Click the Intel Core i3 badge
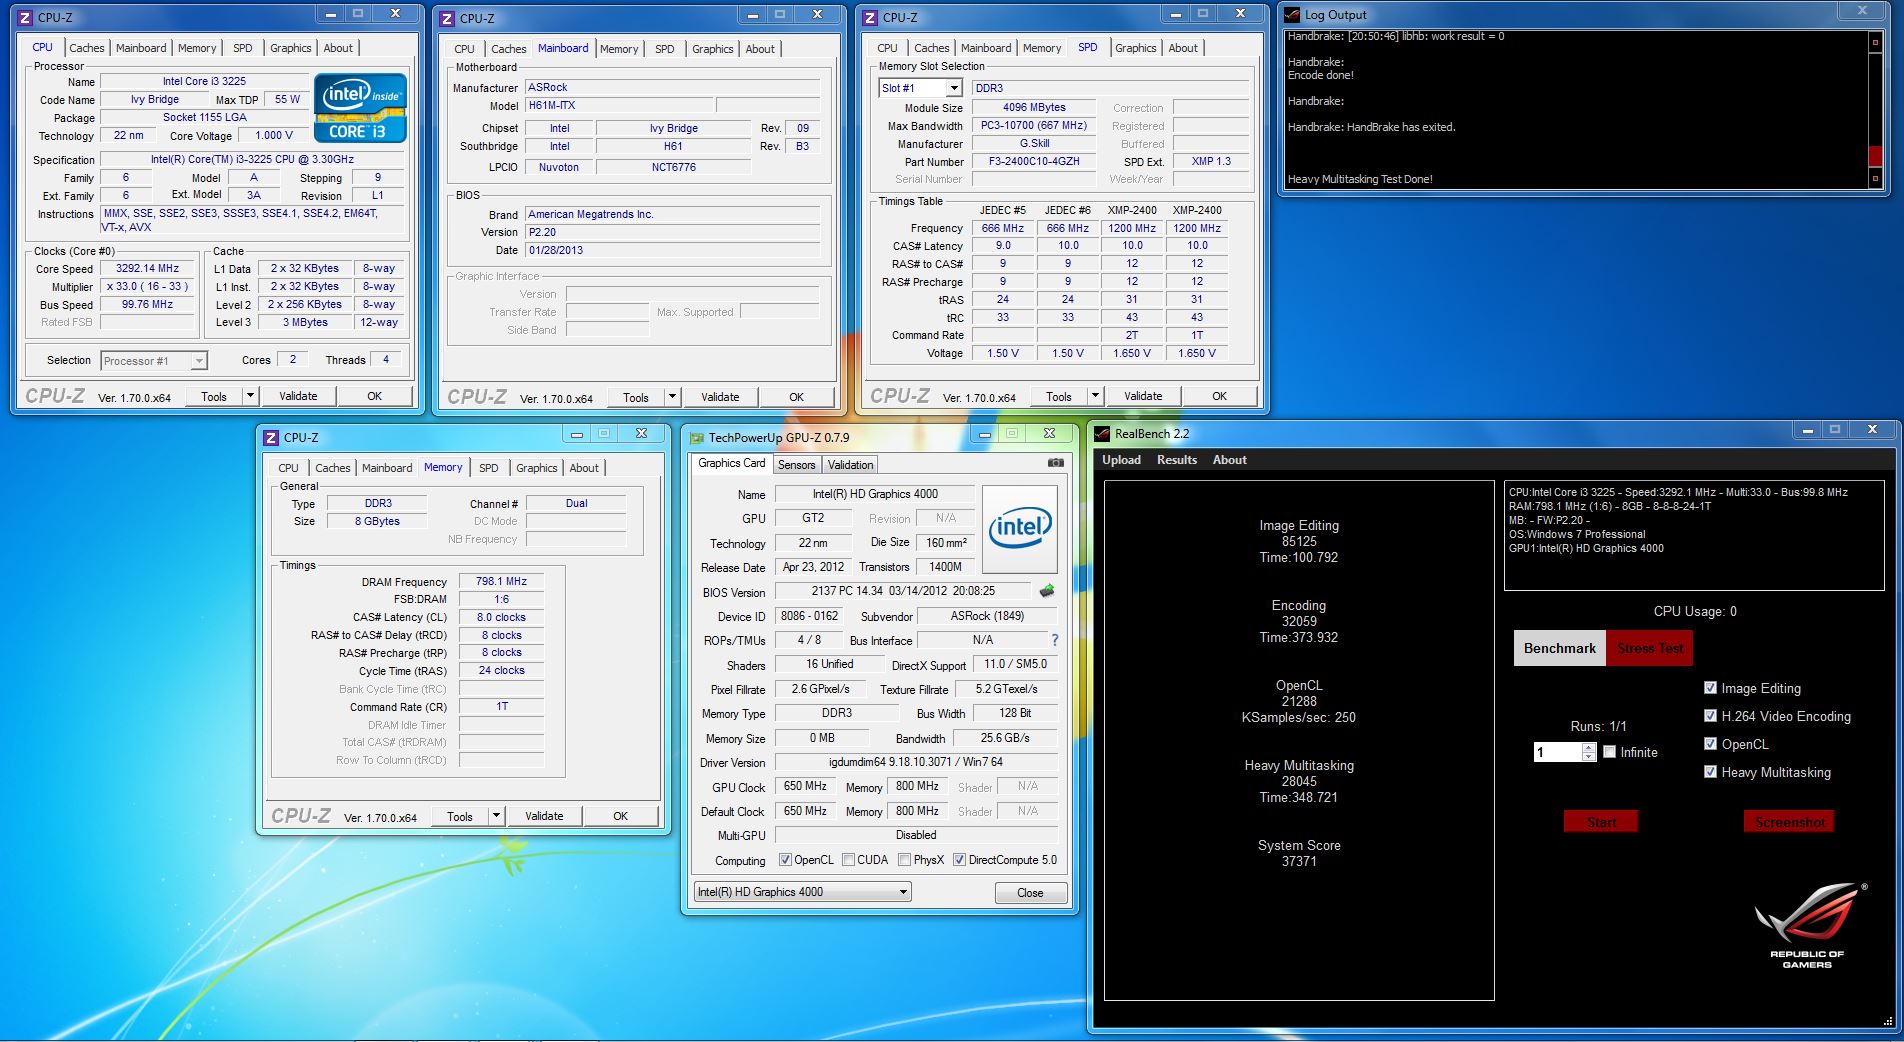This screenshot has height=1042, width=1904. click(360, 107)
